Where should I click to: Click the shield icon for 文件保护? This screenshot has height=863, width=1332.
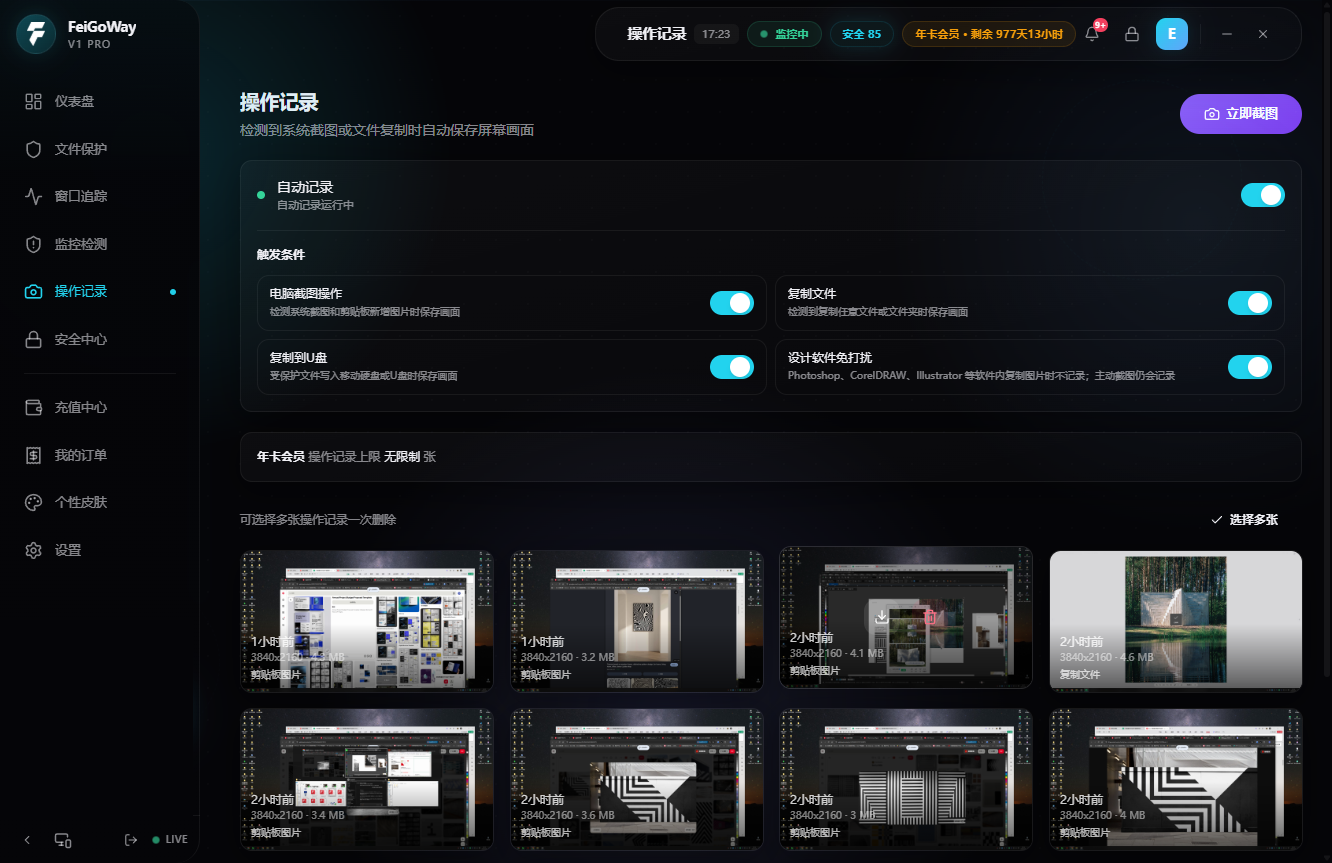(x=34, y=149)
